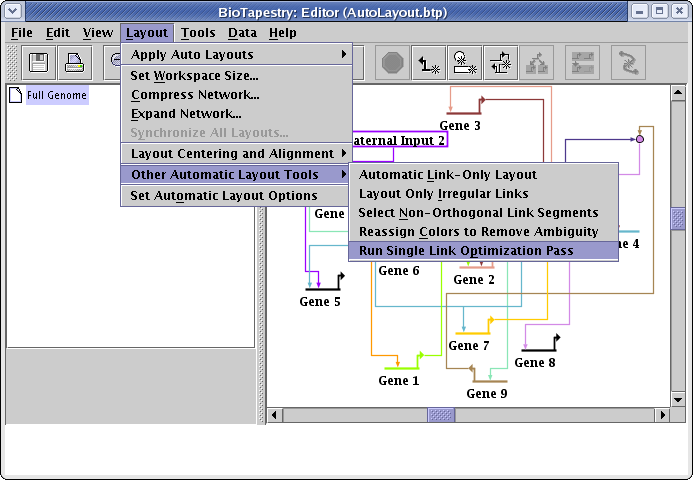Choose Set Workspace Size option

tap(194, 75)
